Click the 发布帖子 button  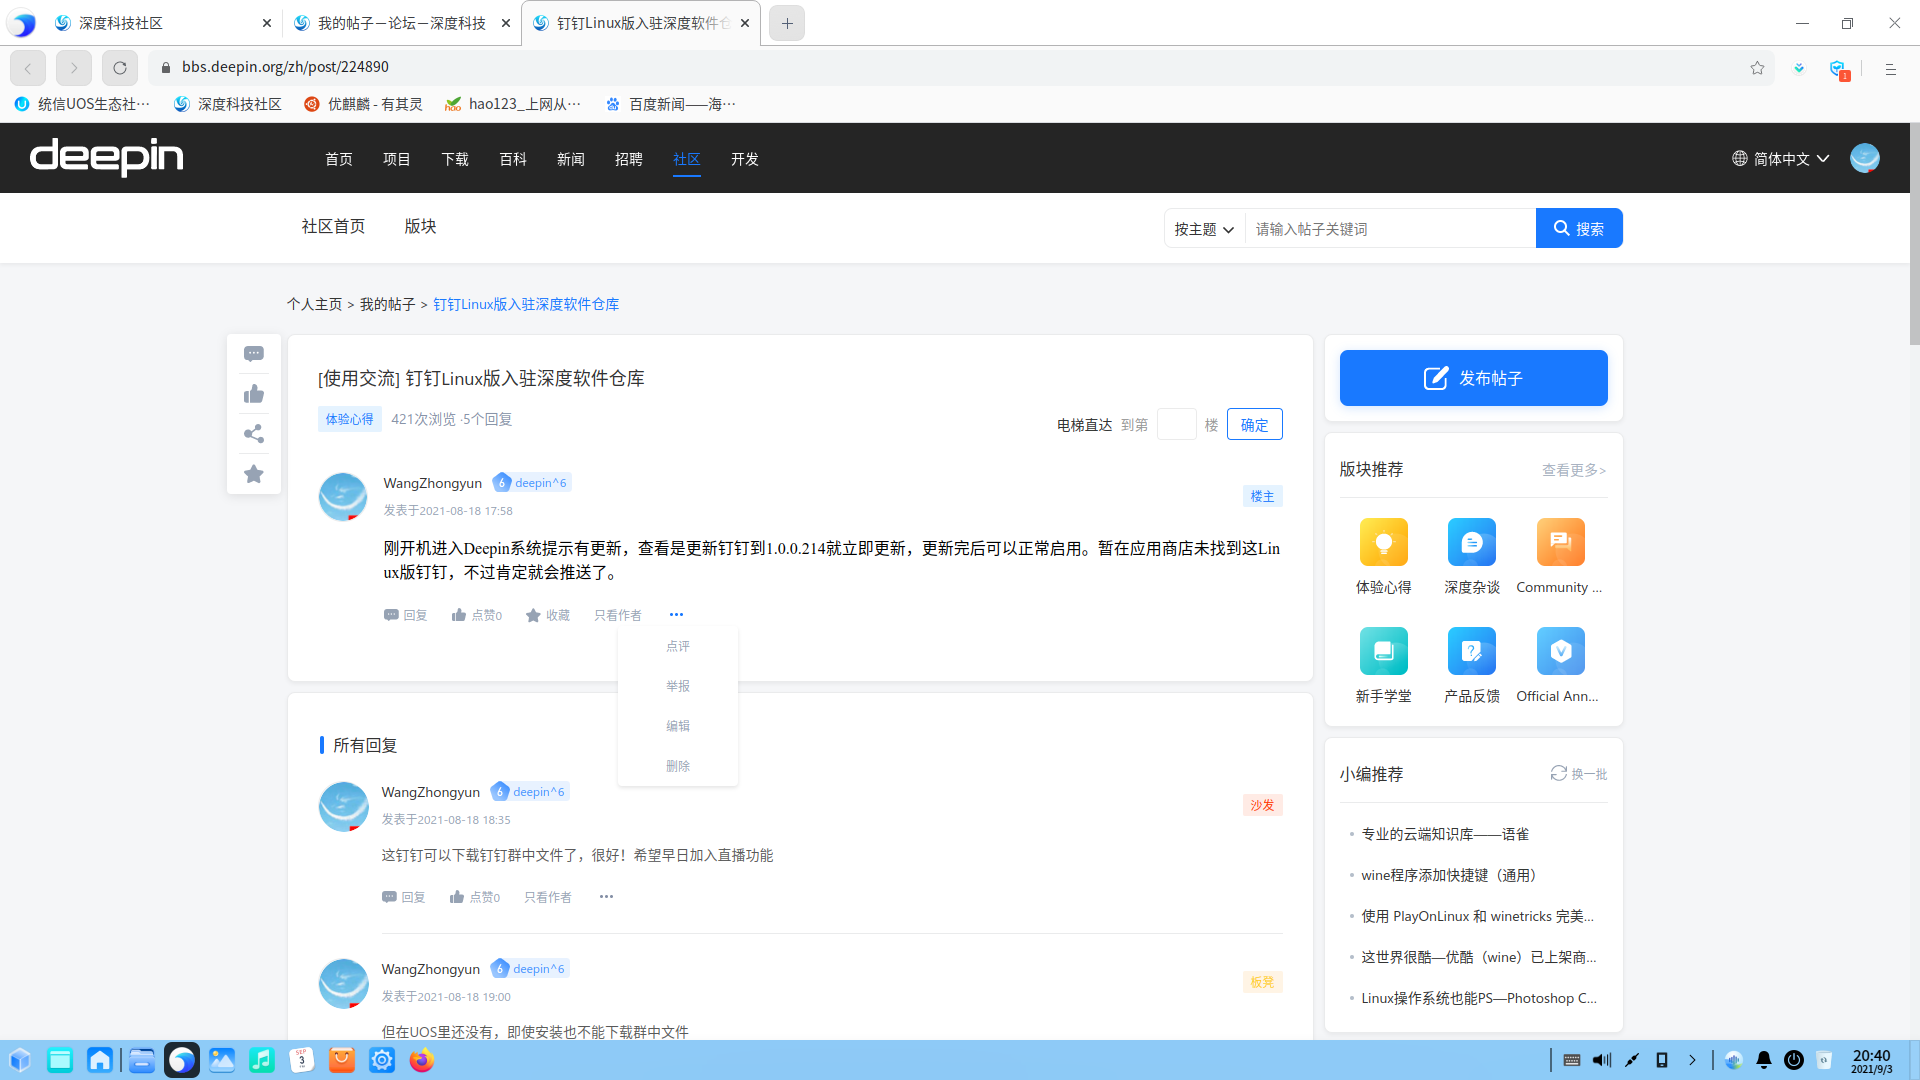[1473, 378]
